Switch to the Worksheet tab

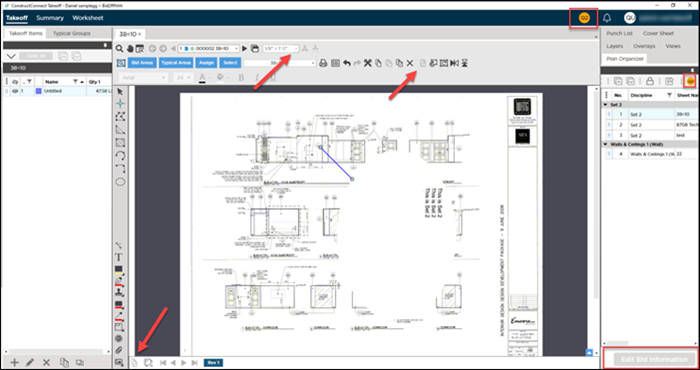pyautogui.click(x=88, y=18)
